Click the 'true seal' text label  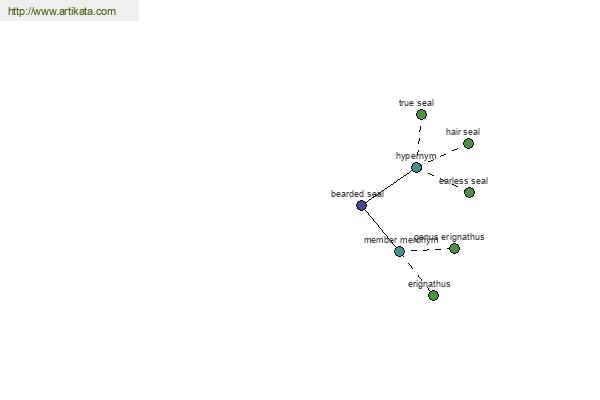pyautogui.click(x=416, y=103)
